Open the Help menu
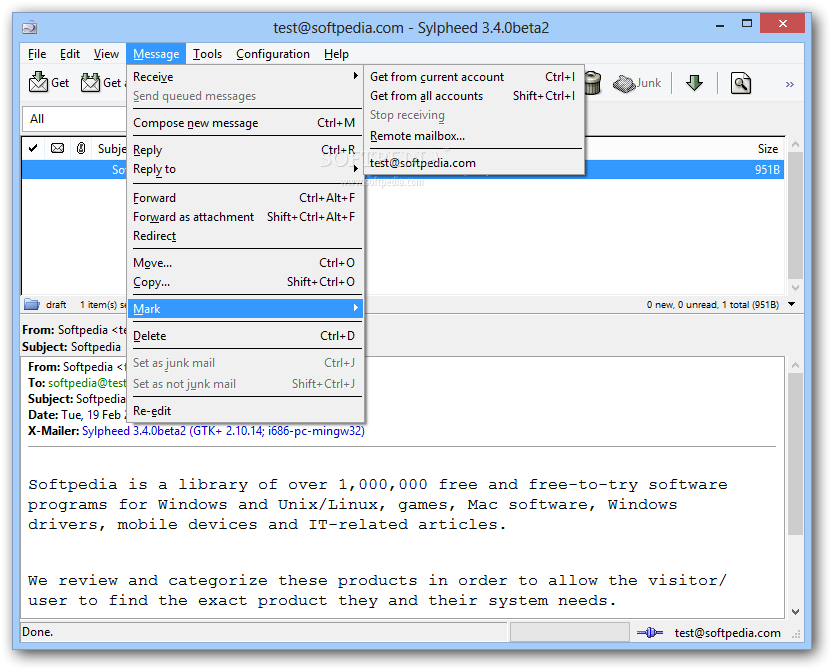832x670 pixels. [336, 54]
